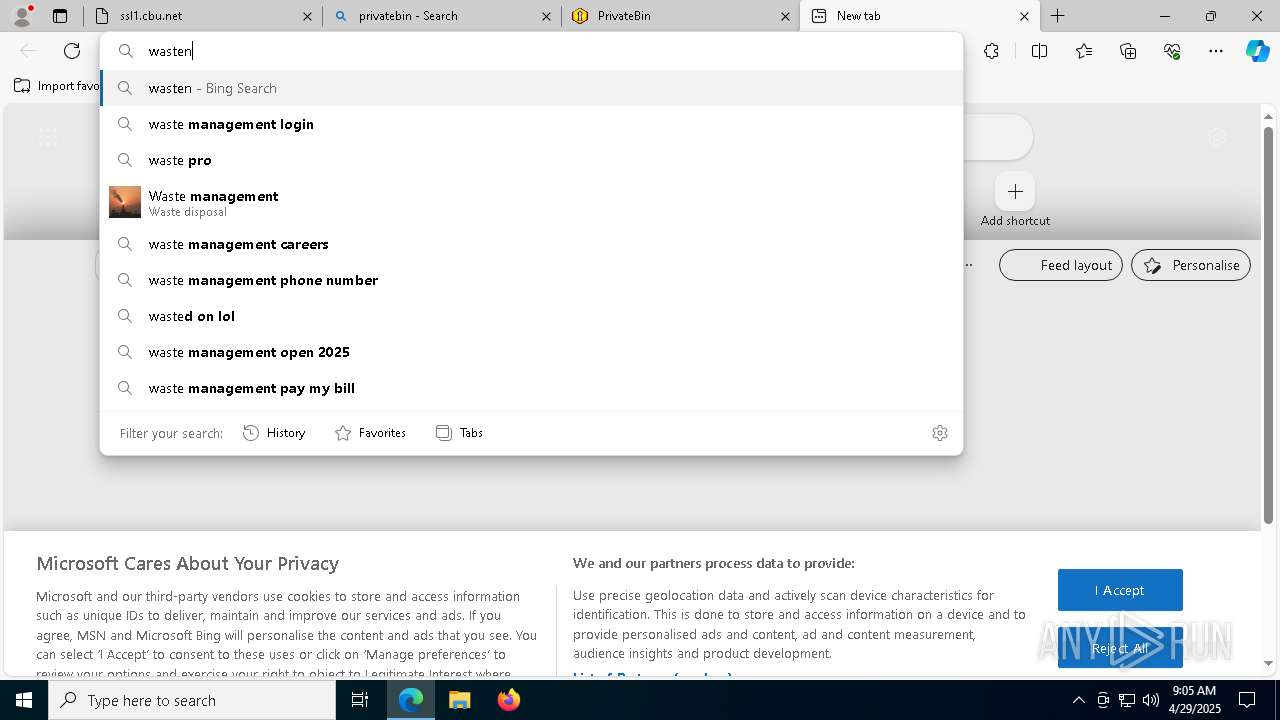Open Settings and more ellipsis menu
The height and width of the screenshot is (720, 1280).
click(1216, 51)
